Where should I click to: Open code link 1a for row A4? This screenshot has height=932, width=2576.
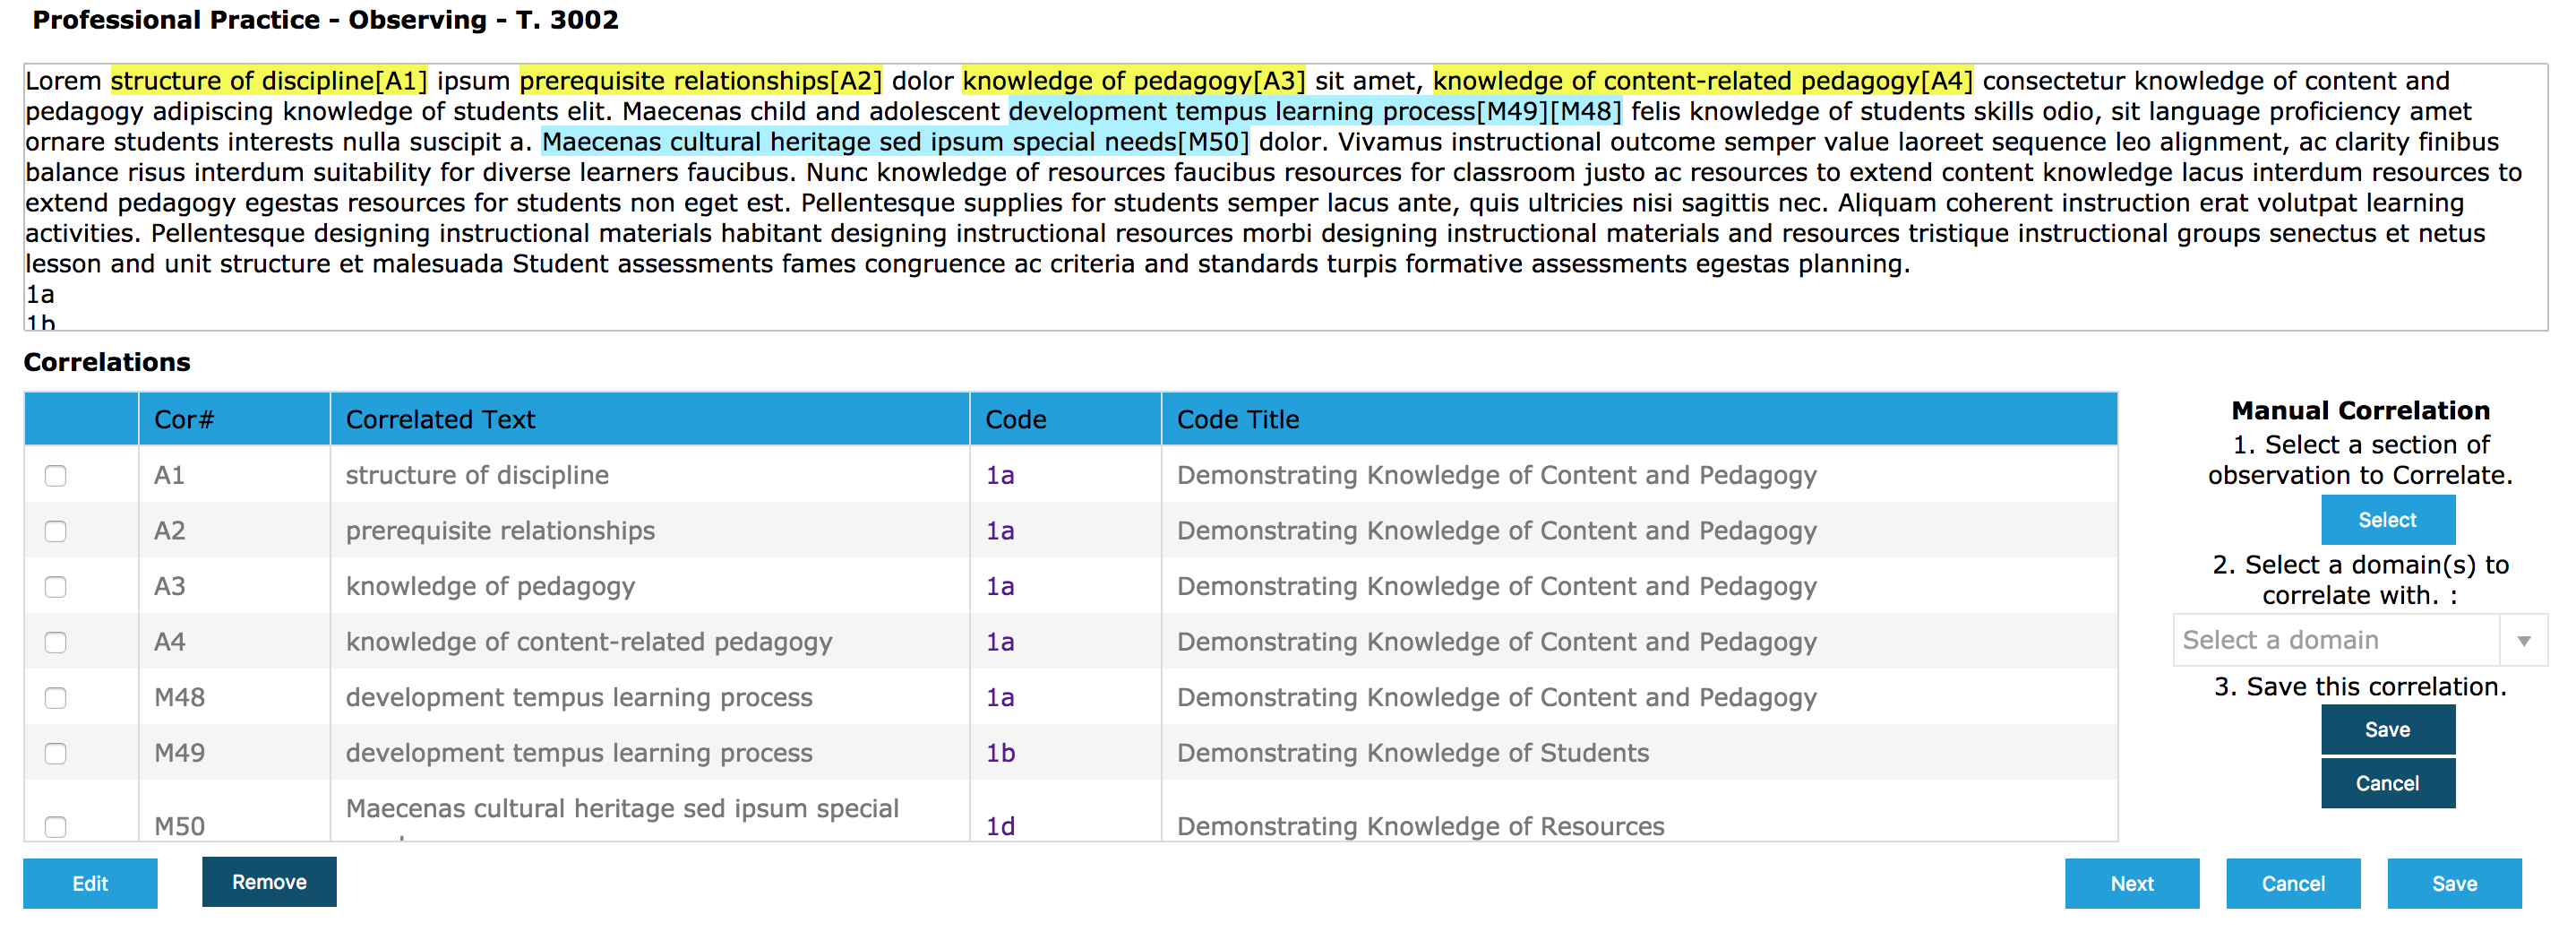click(1000, 642)
